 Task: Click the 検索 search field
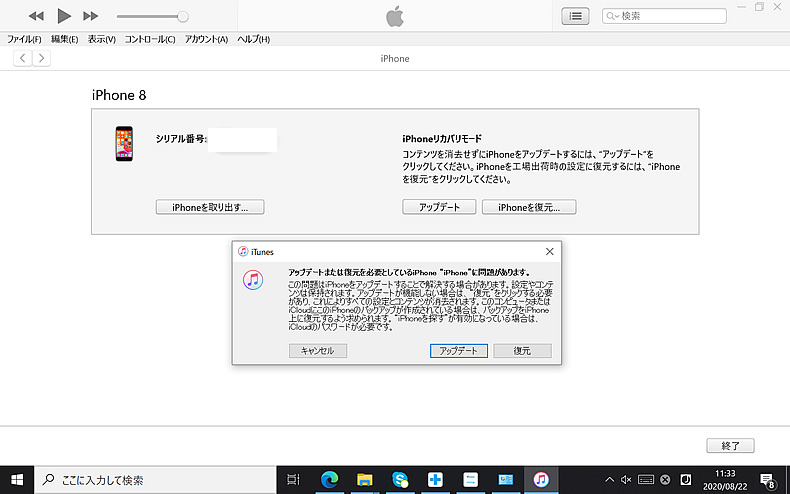click(664, 16)
